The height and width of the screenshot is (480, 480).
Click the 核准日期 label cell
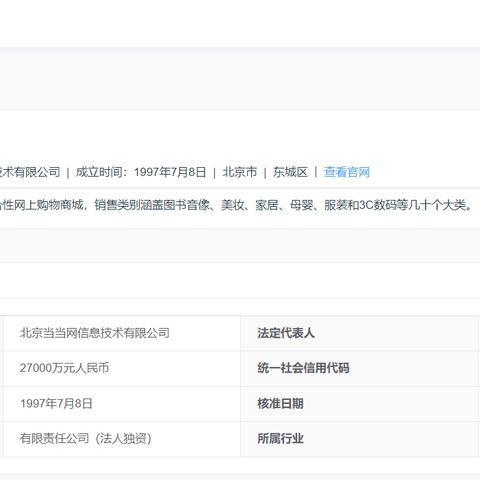[359, 404]
